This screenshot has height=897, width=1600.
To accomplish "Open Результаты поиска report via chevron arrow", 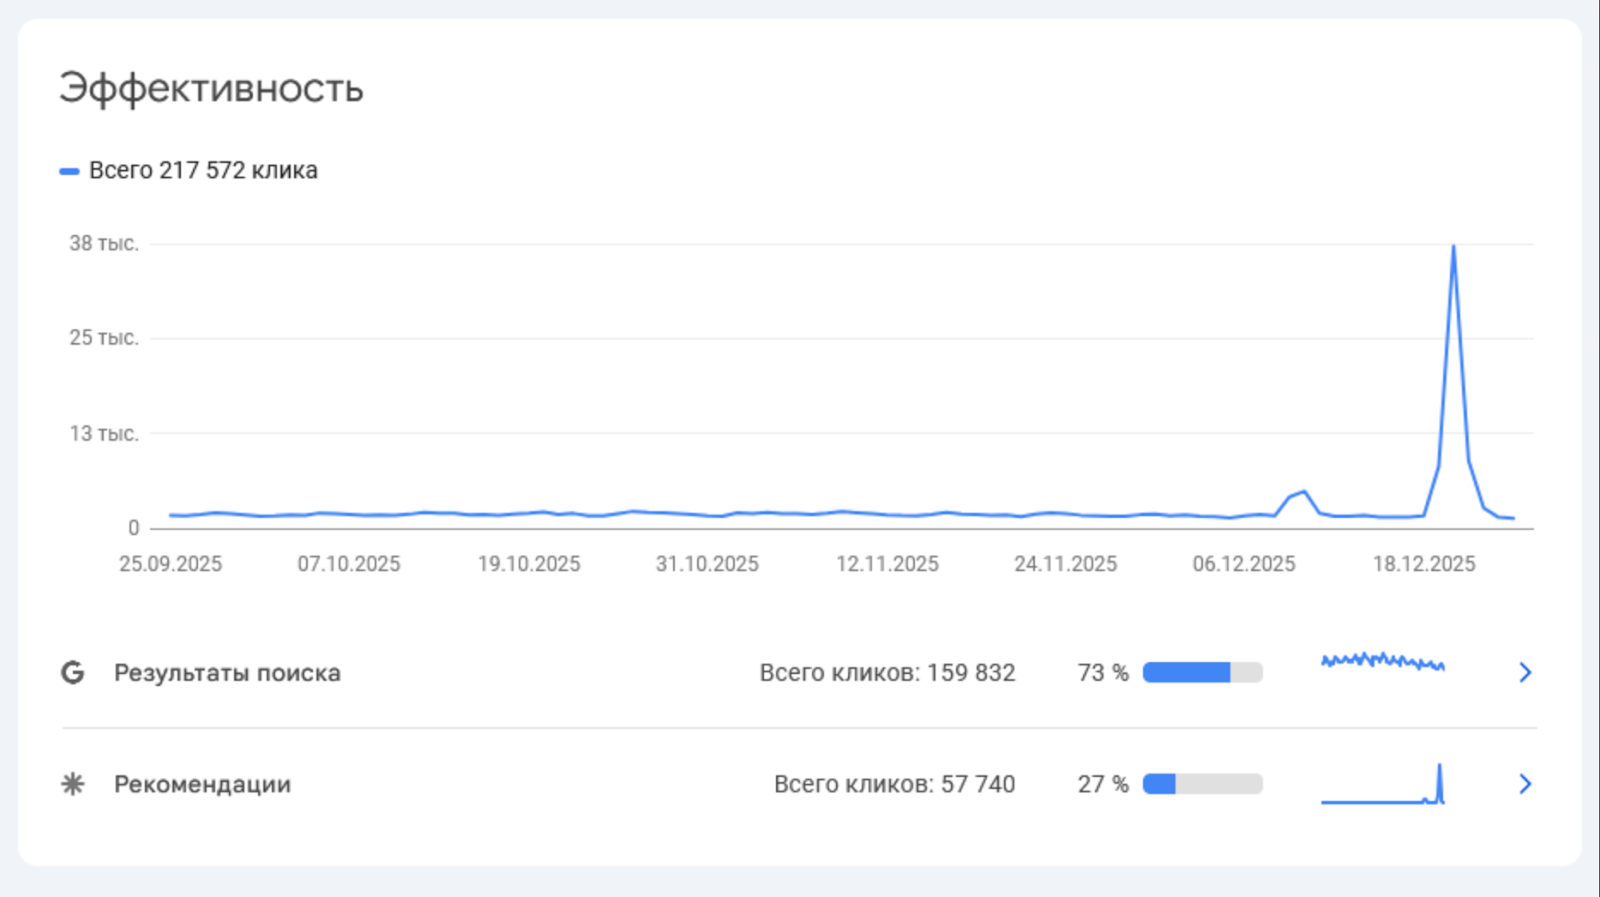I will [x=1525, y=673].
